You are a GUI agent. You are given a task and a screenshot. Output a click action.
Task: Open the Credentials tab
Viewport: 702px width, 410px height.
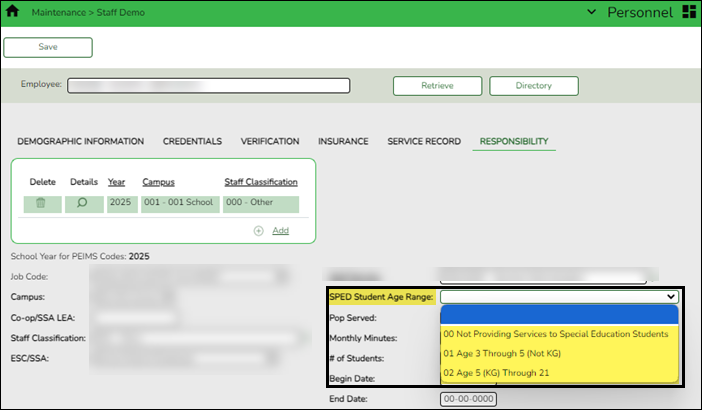tap(192, 142)
